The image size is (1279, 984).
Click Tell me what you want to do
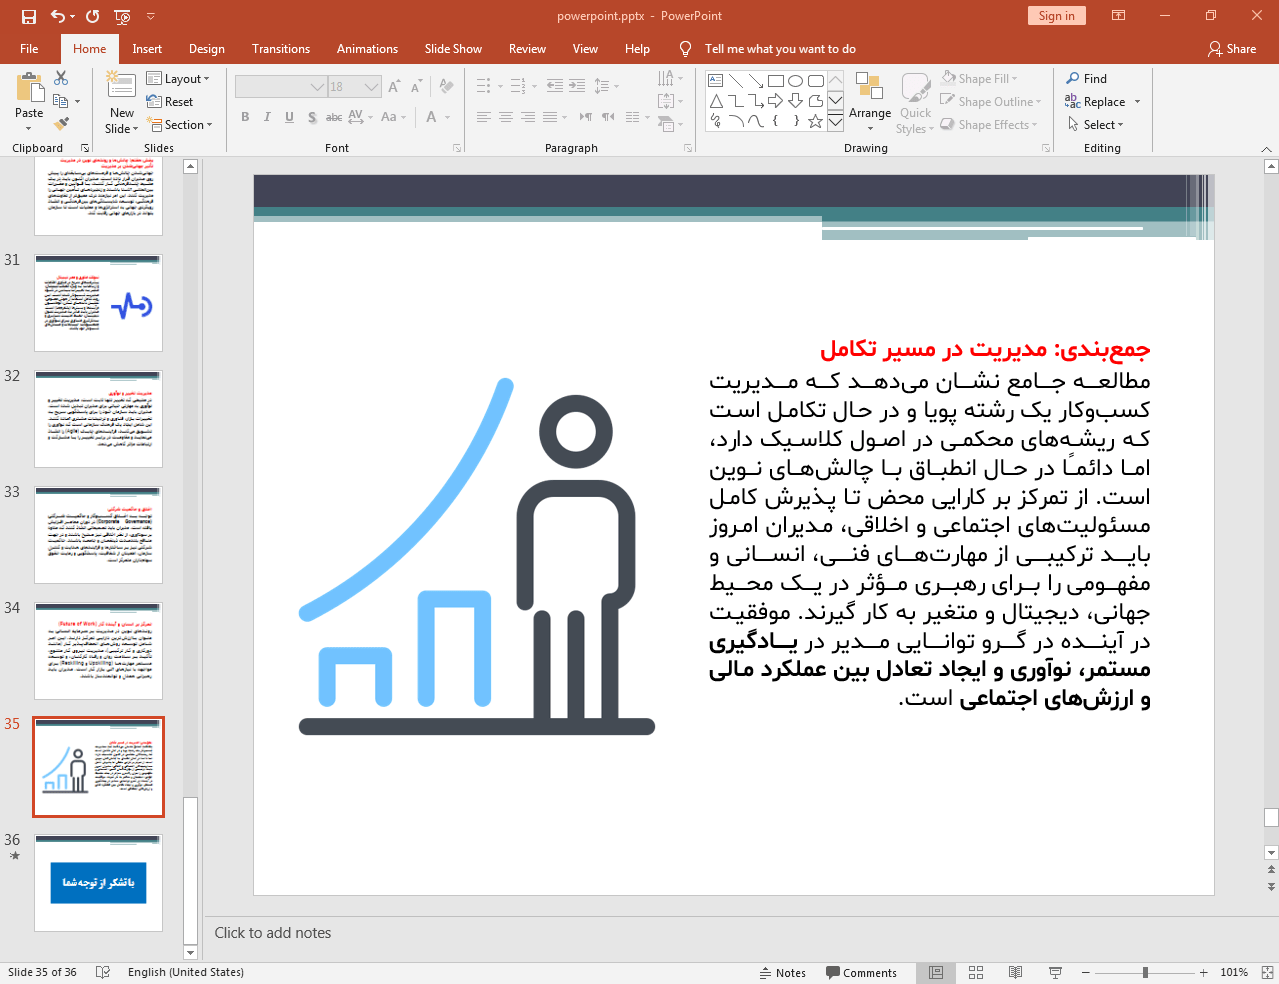tap(779, 48)
